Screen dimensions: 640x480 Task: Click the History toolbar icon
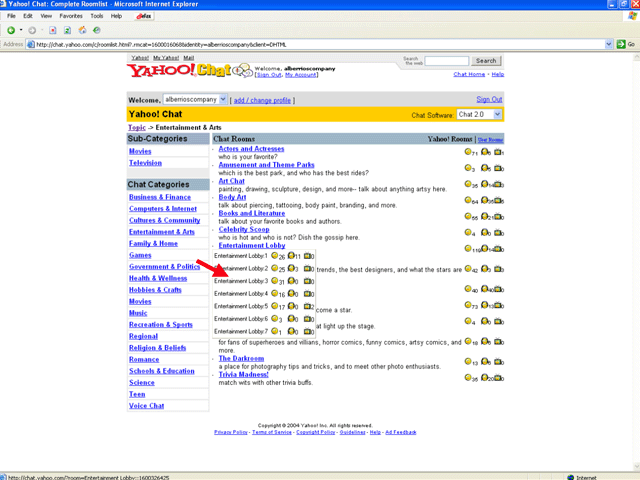pyautogui.click(x=97, y=30)
